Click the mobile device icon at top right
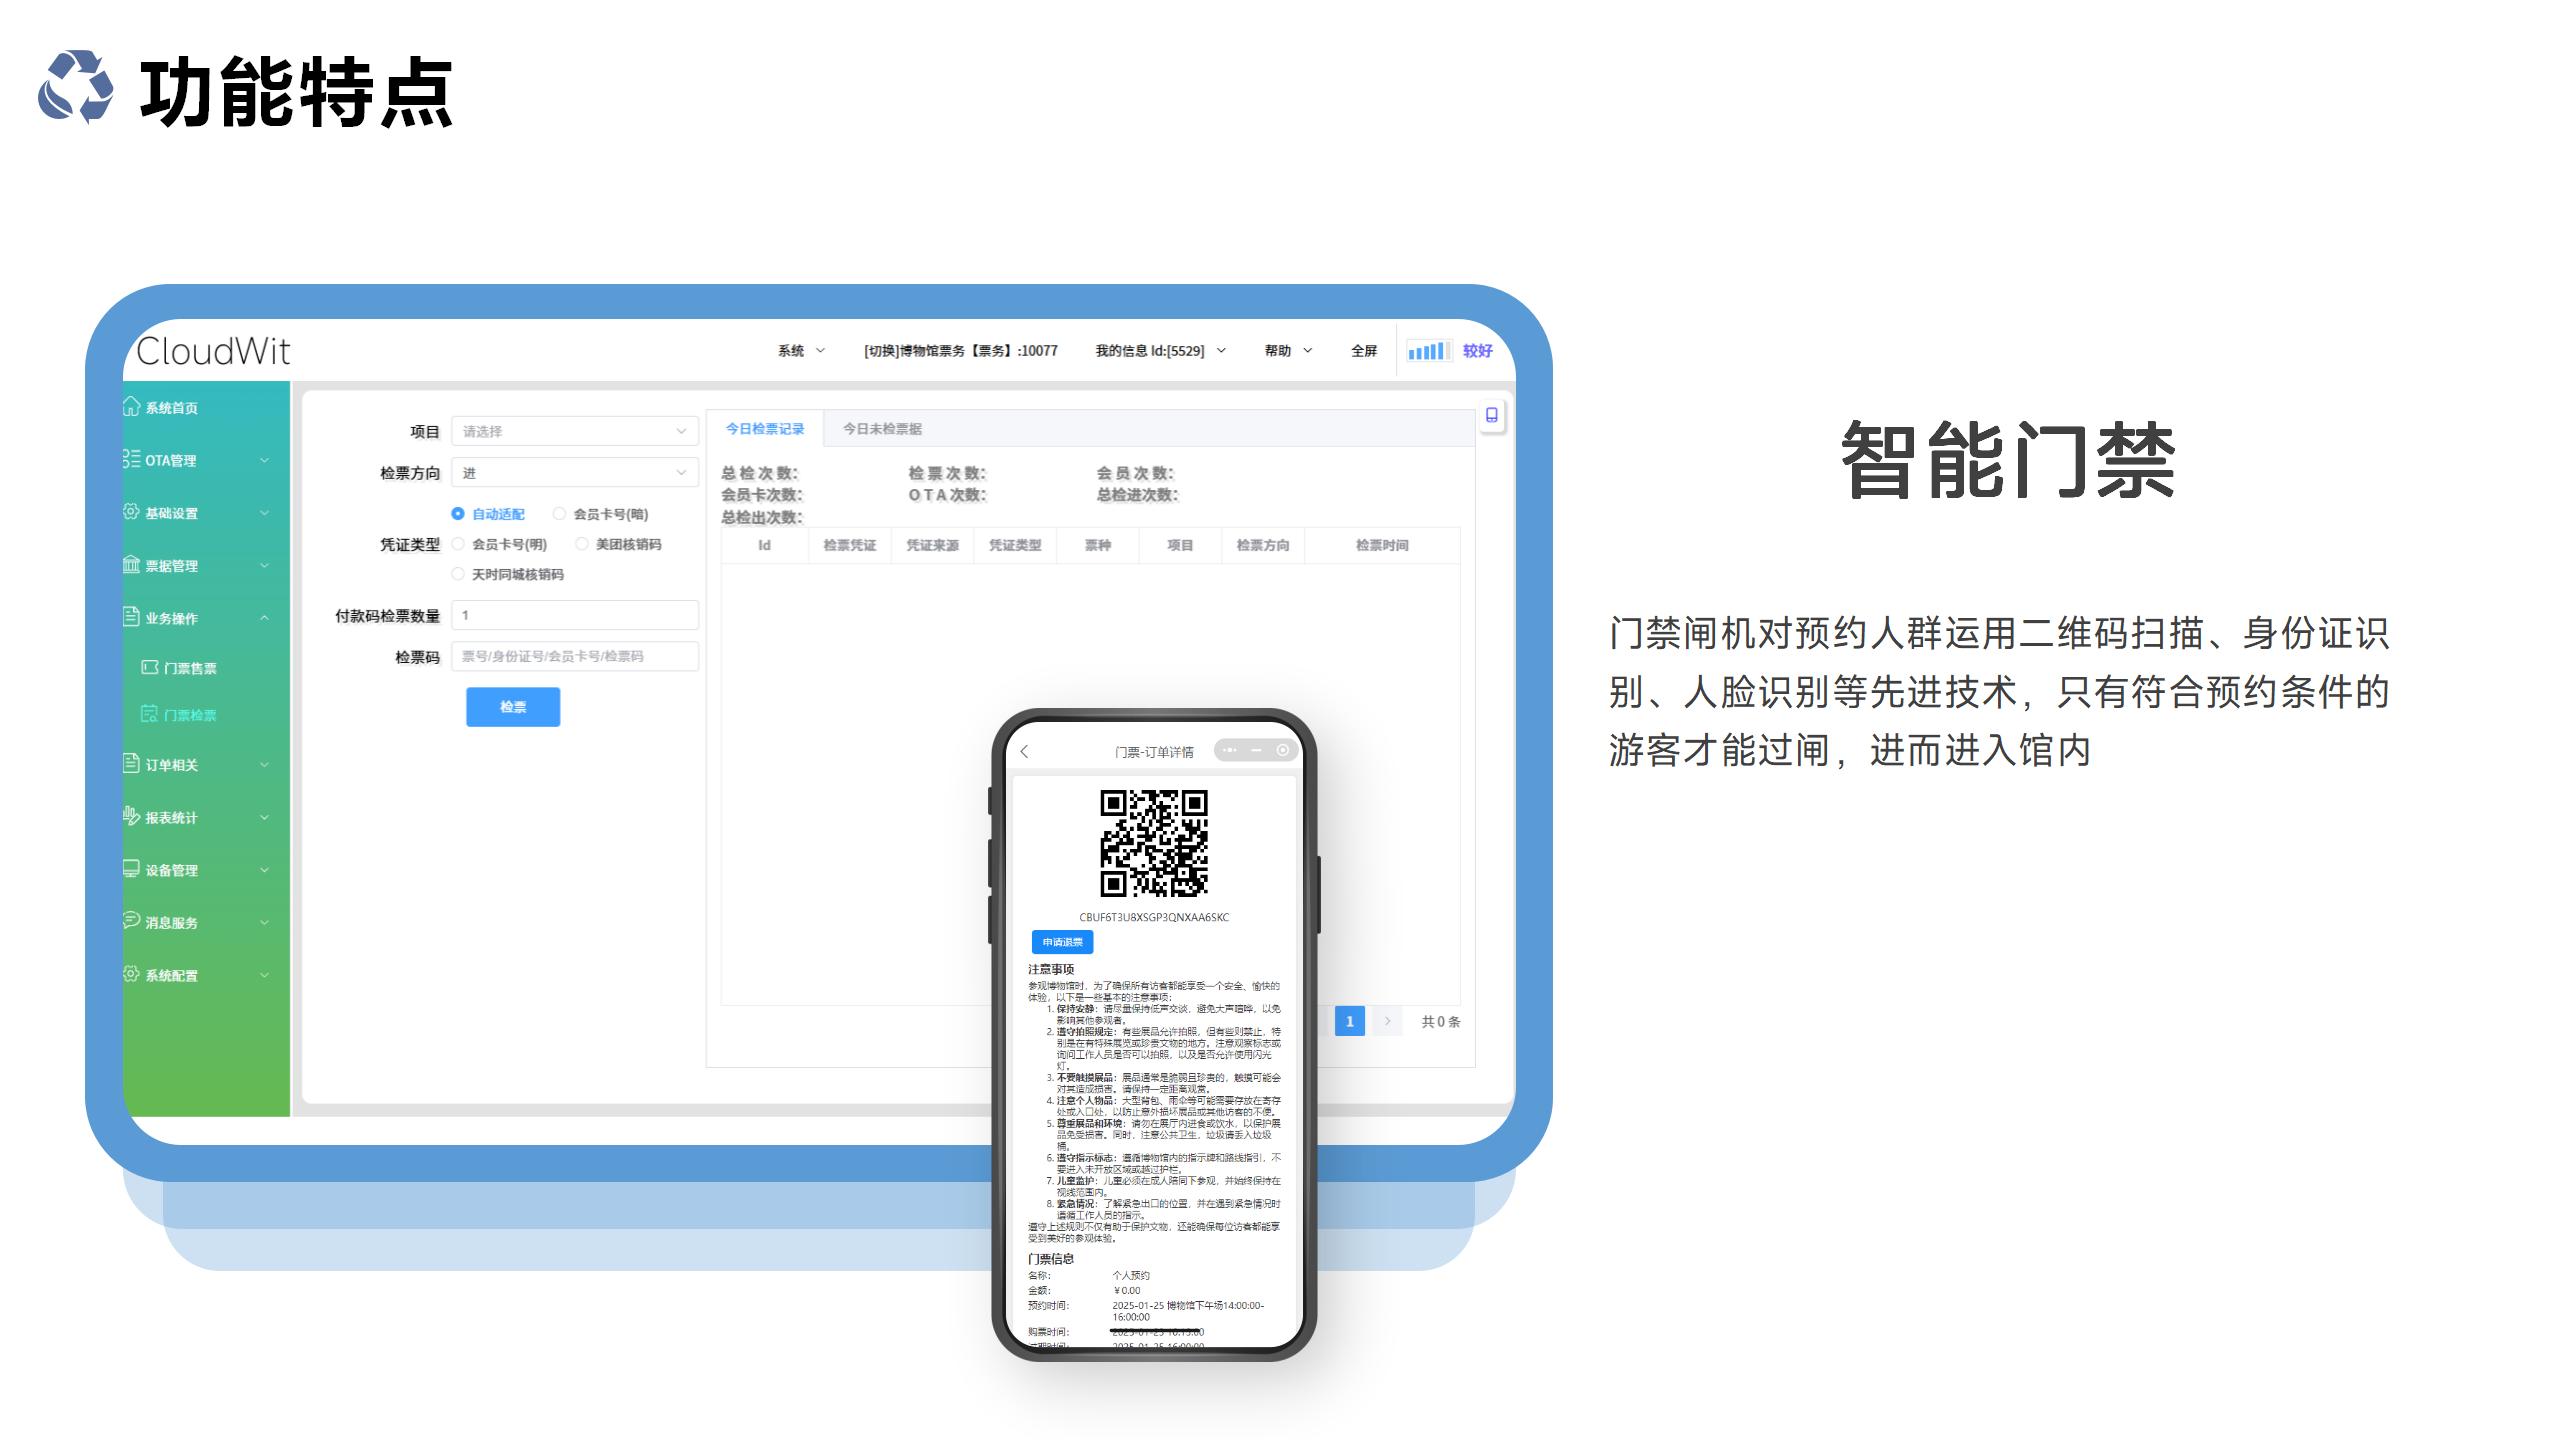This screenshot has height=1440, width=2560. coord(1492,415)
